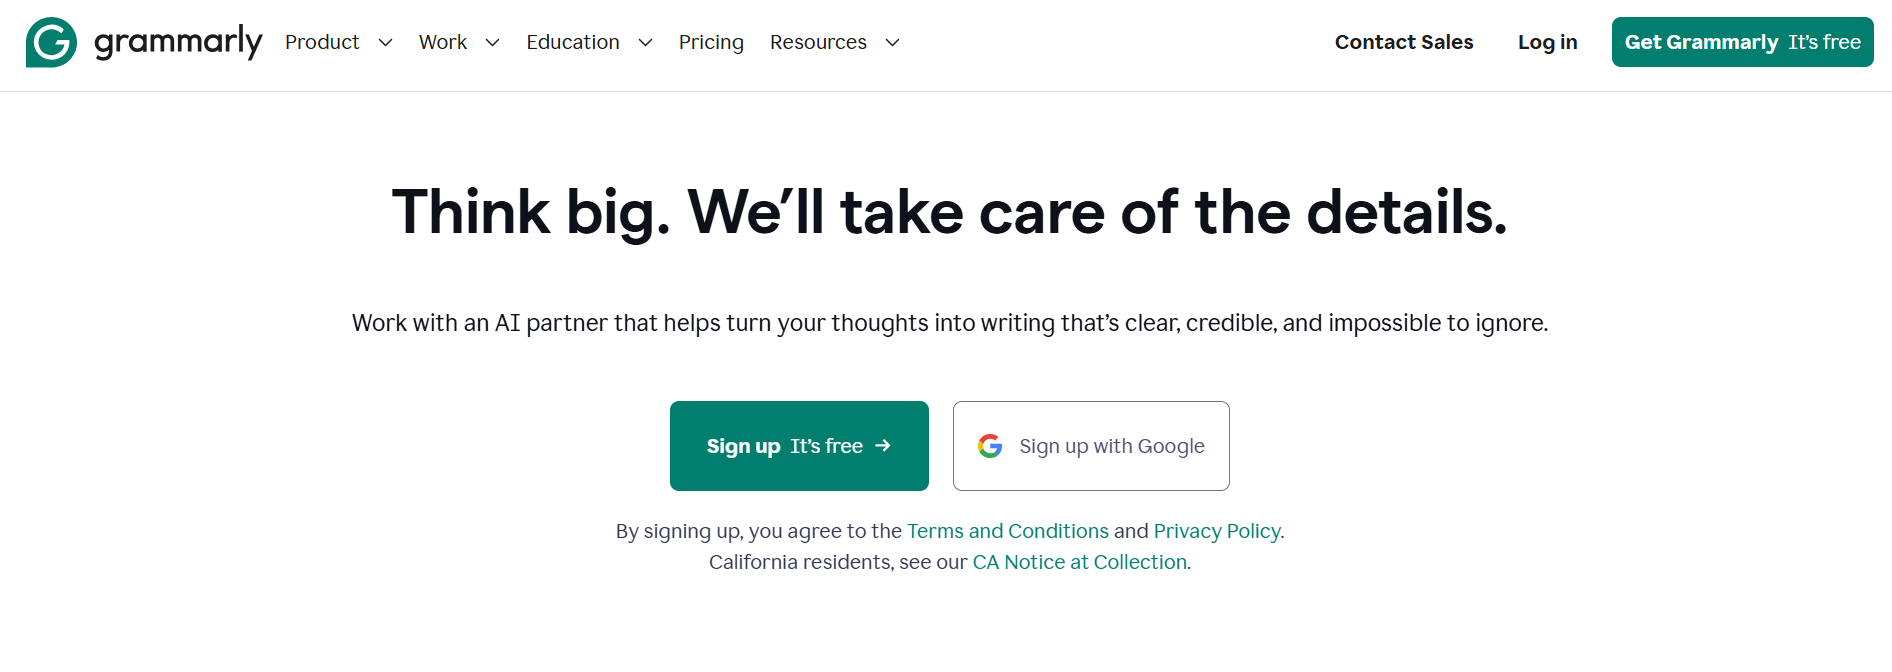
Task: Expand the Product dropdown chevron
Action: (385, 42)
